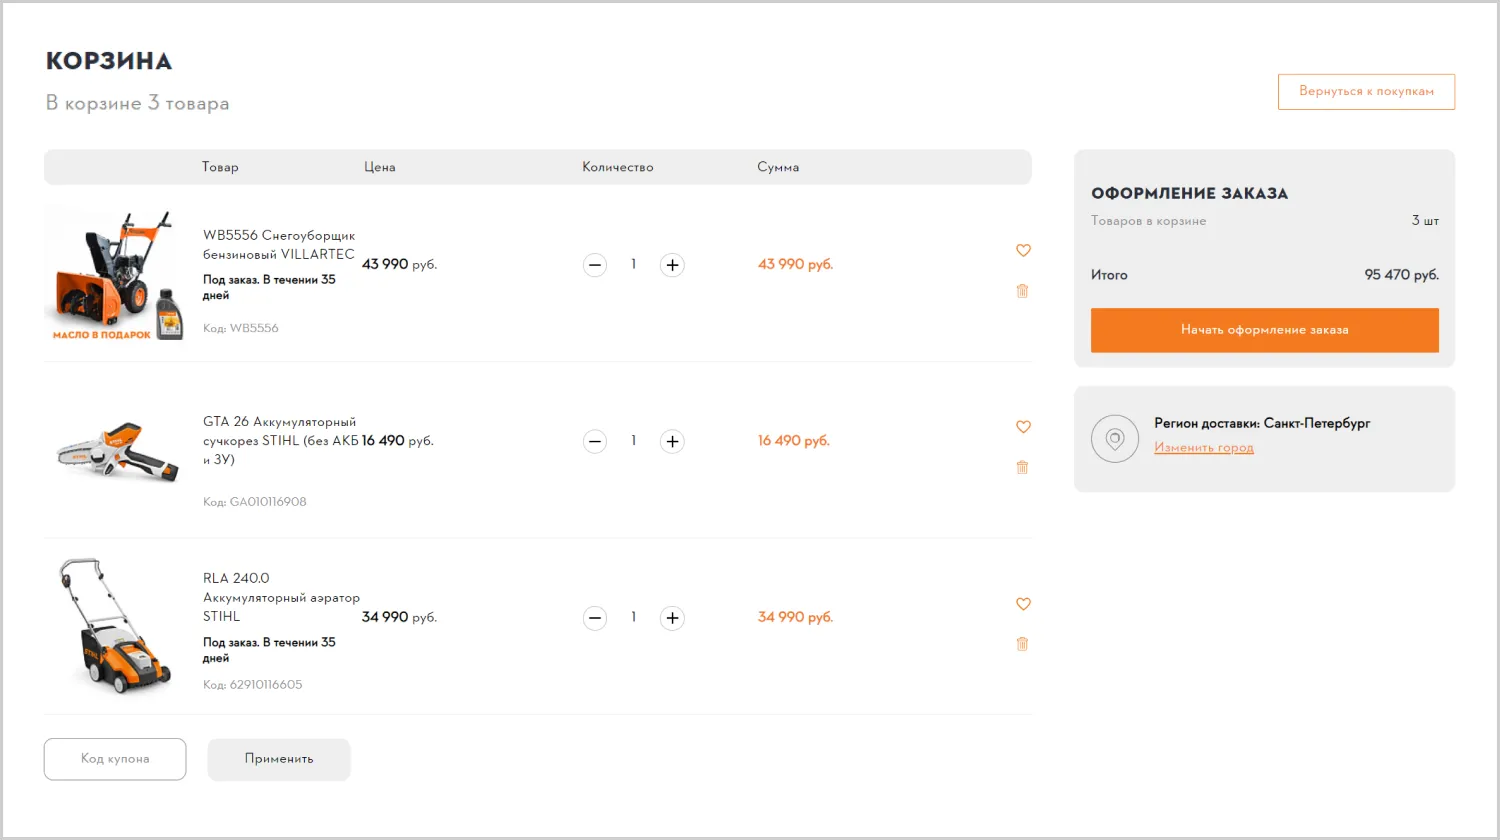This screenshot has width=1500, height=840.
Task: Decrease quantity of WB5556 snow blower
Action: [595, 265]
